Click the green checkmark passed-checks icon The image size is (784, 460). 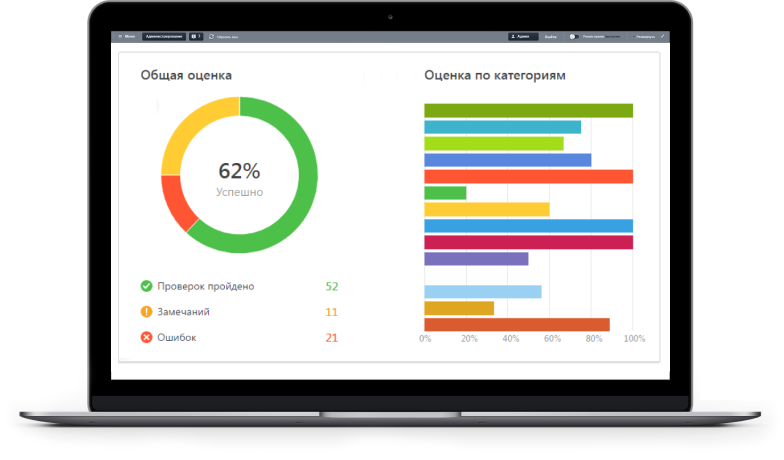[x=147, y=286]
